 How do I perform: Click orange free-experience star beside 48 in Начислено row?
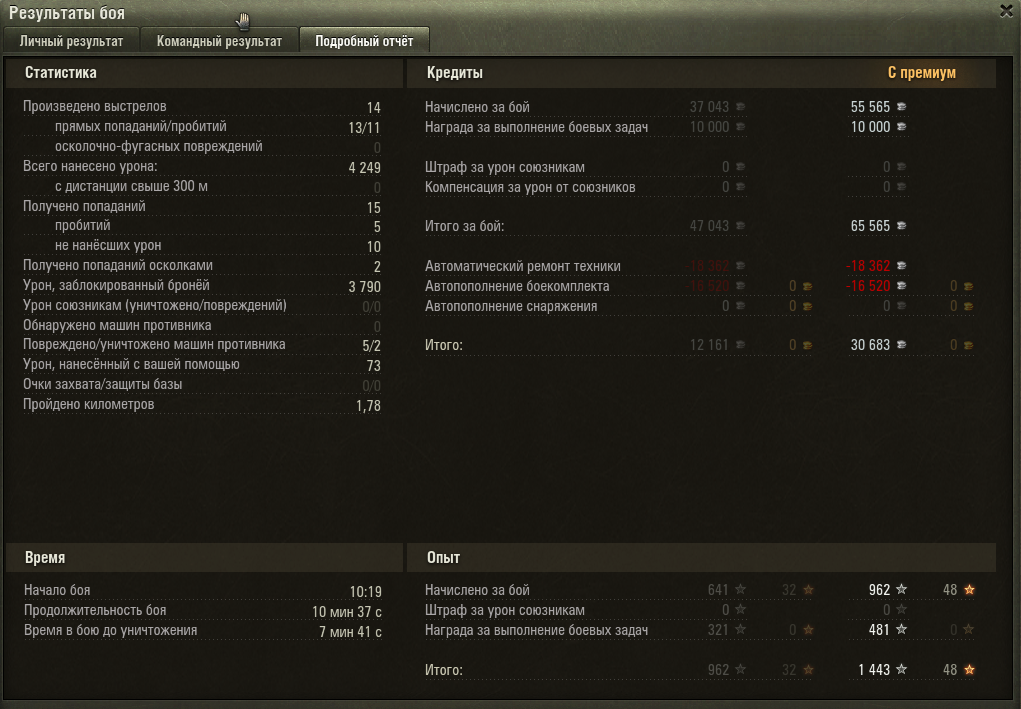tap(969, 589)
